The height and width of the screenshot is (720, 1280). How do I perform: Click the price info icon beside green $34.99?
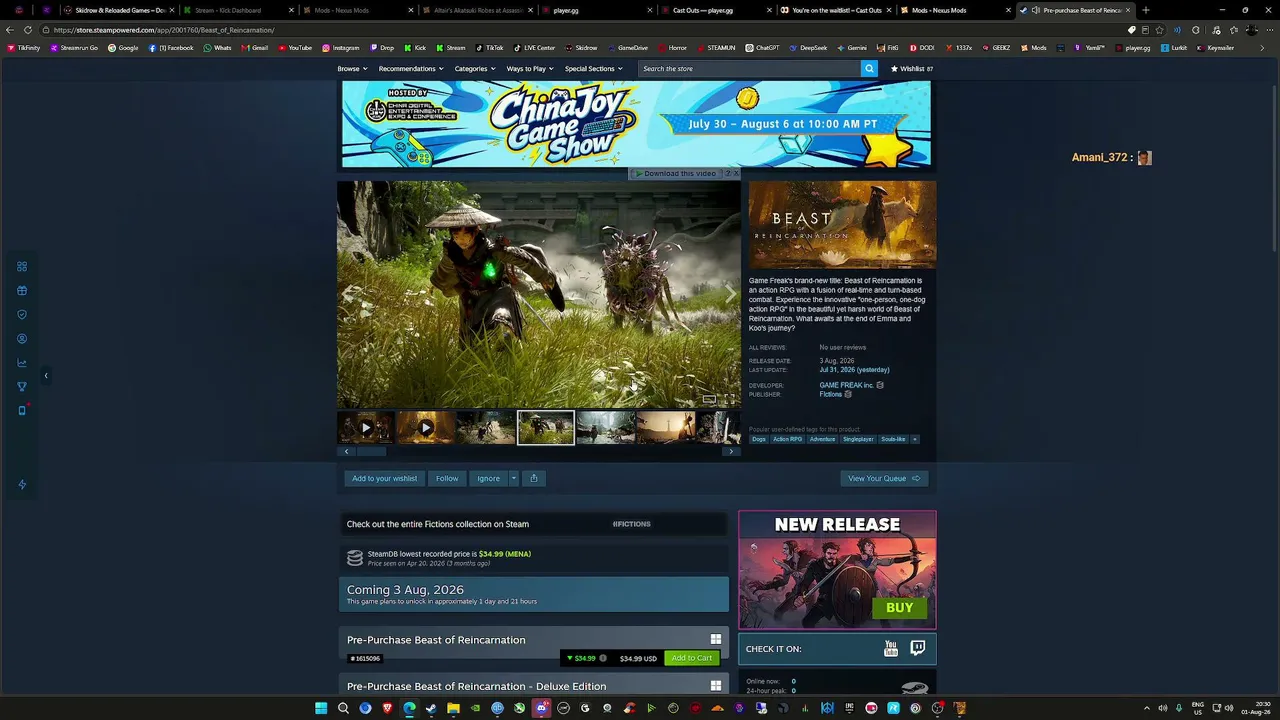tap(603, 658)
